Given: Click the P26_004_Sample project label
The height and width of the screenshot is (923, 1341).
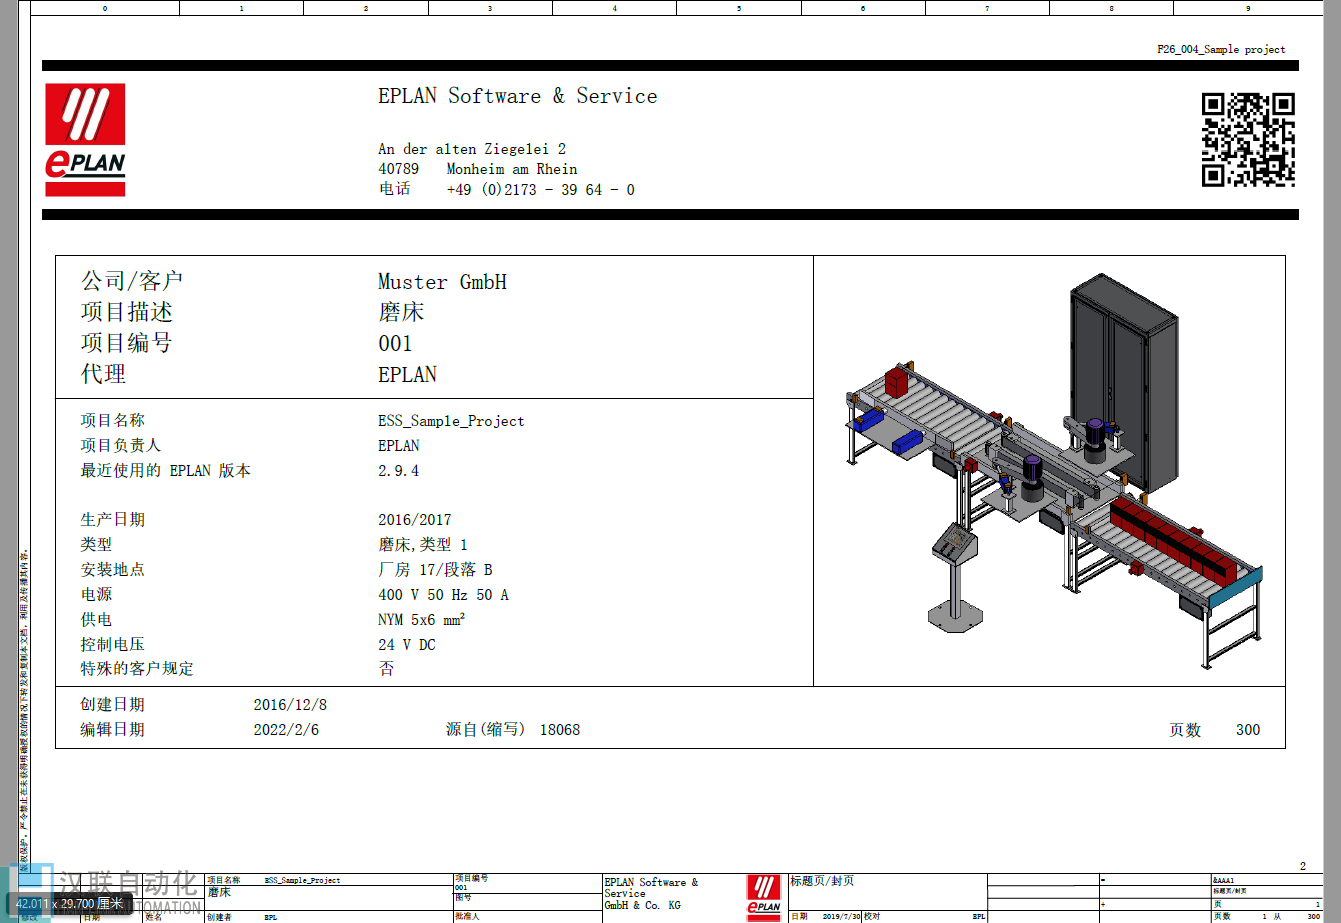Looking at the screenshot, I should point(1221,49).
